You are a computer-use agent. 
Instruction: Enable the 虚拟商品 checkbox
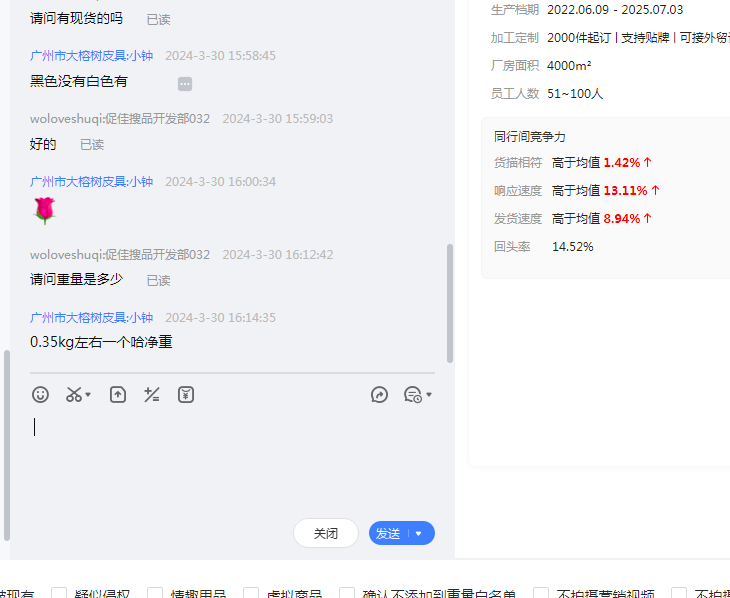[x=251, y=594]
